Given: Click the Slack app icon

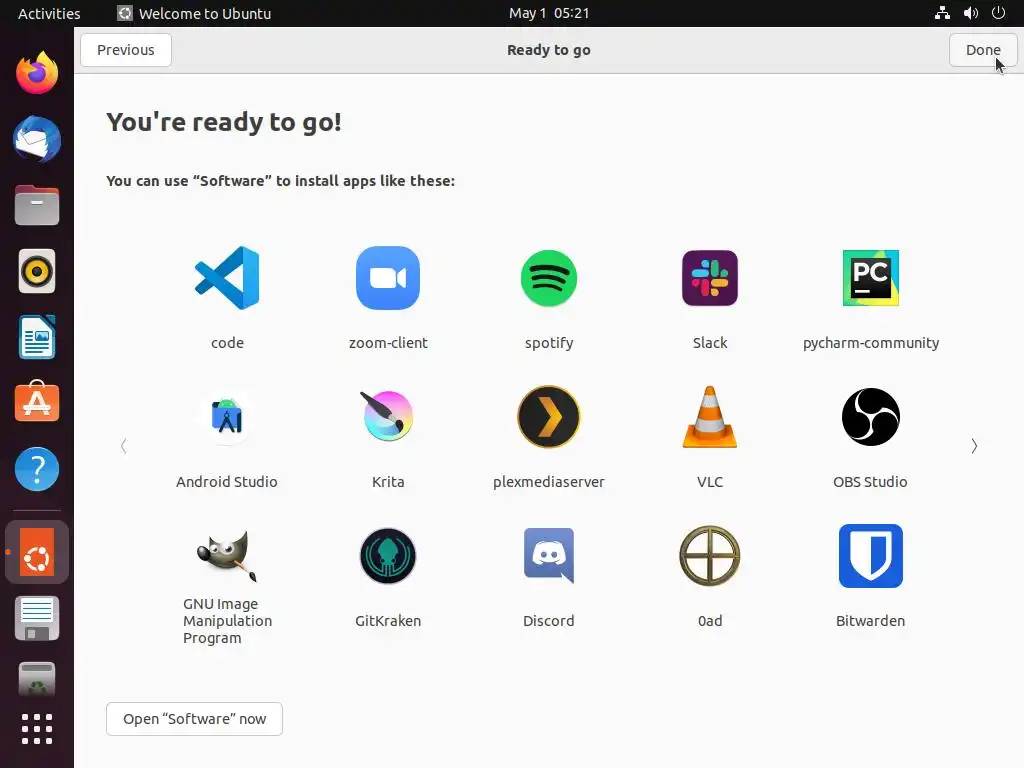Looking at the screenshot, I should 710,278.
